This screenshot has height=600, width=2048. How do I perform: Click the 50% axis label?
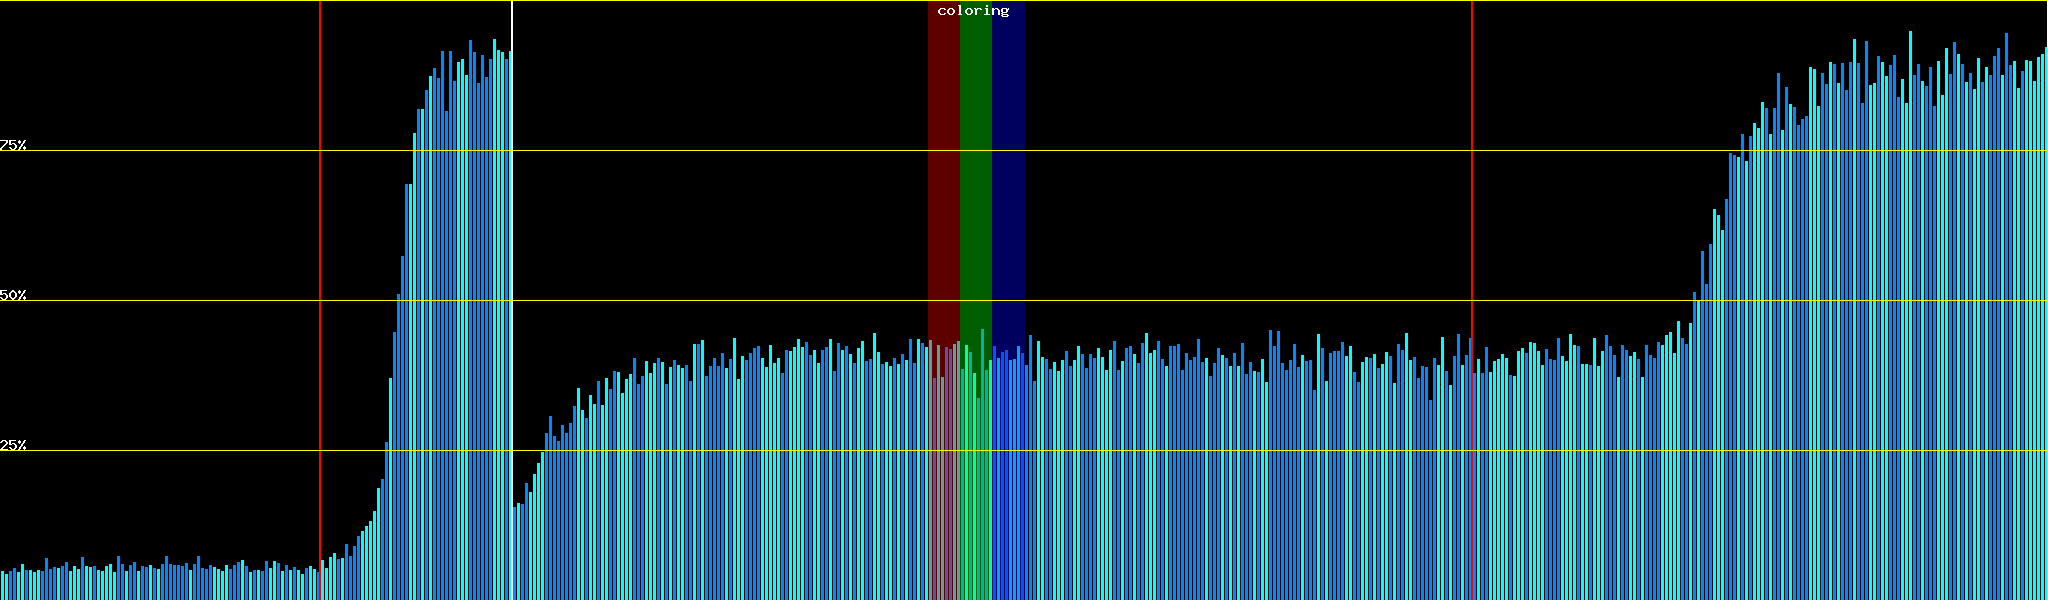14,295
